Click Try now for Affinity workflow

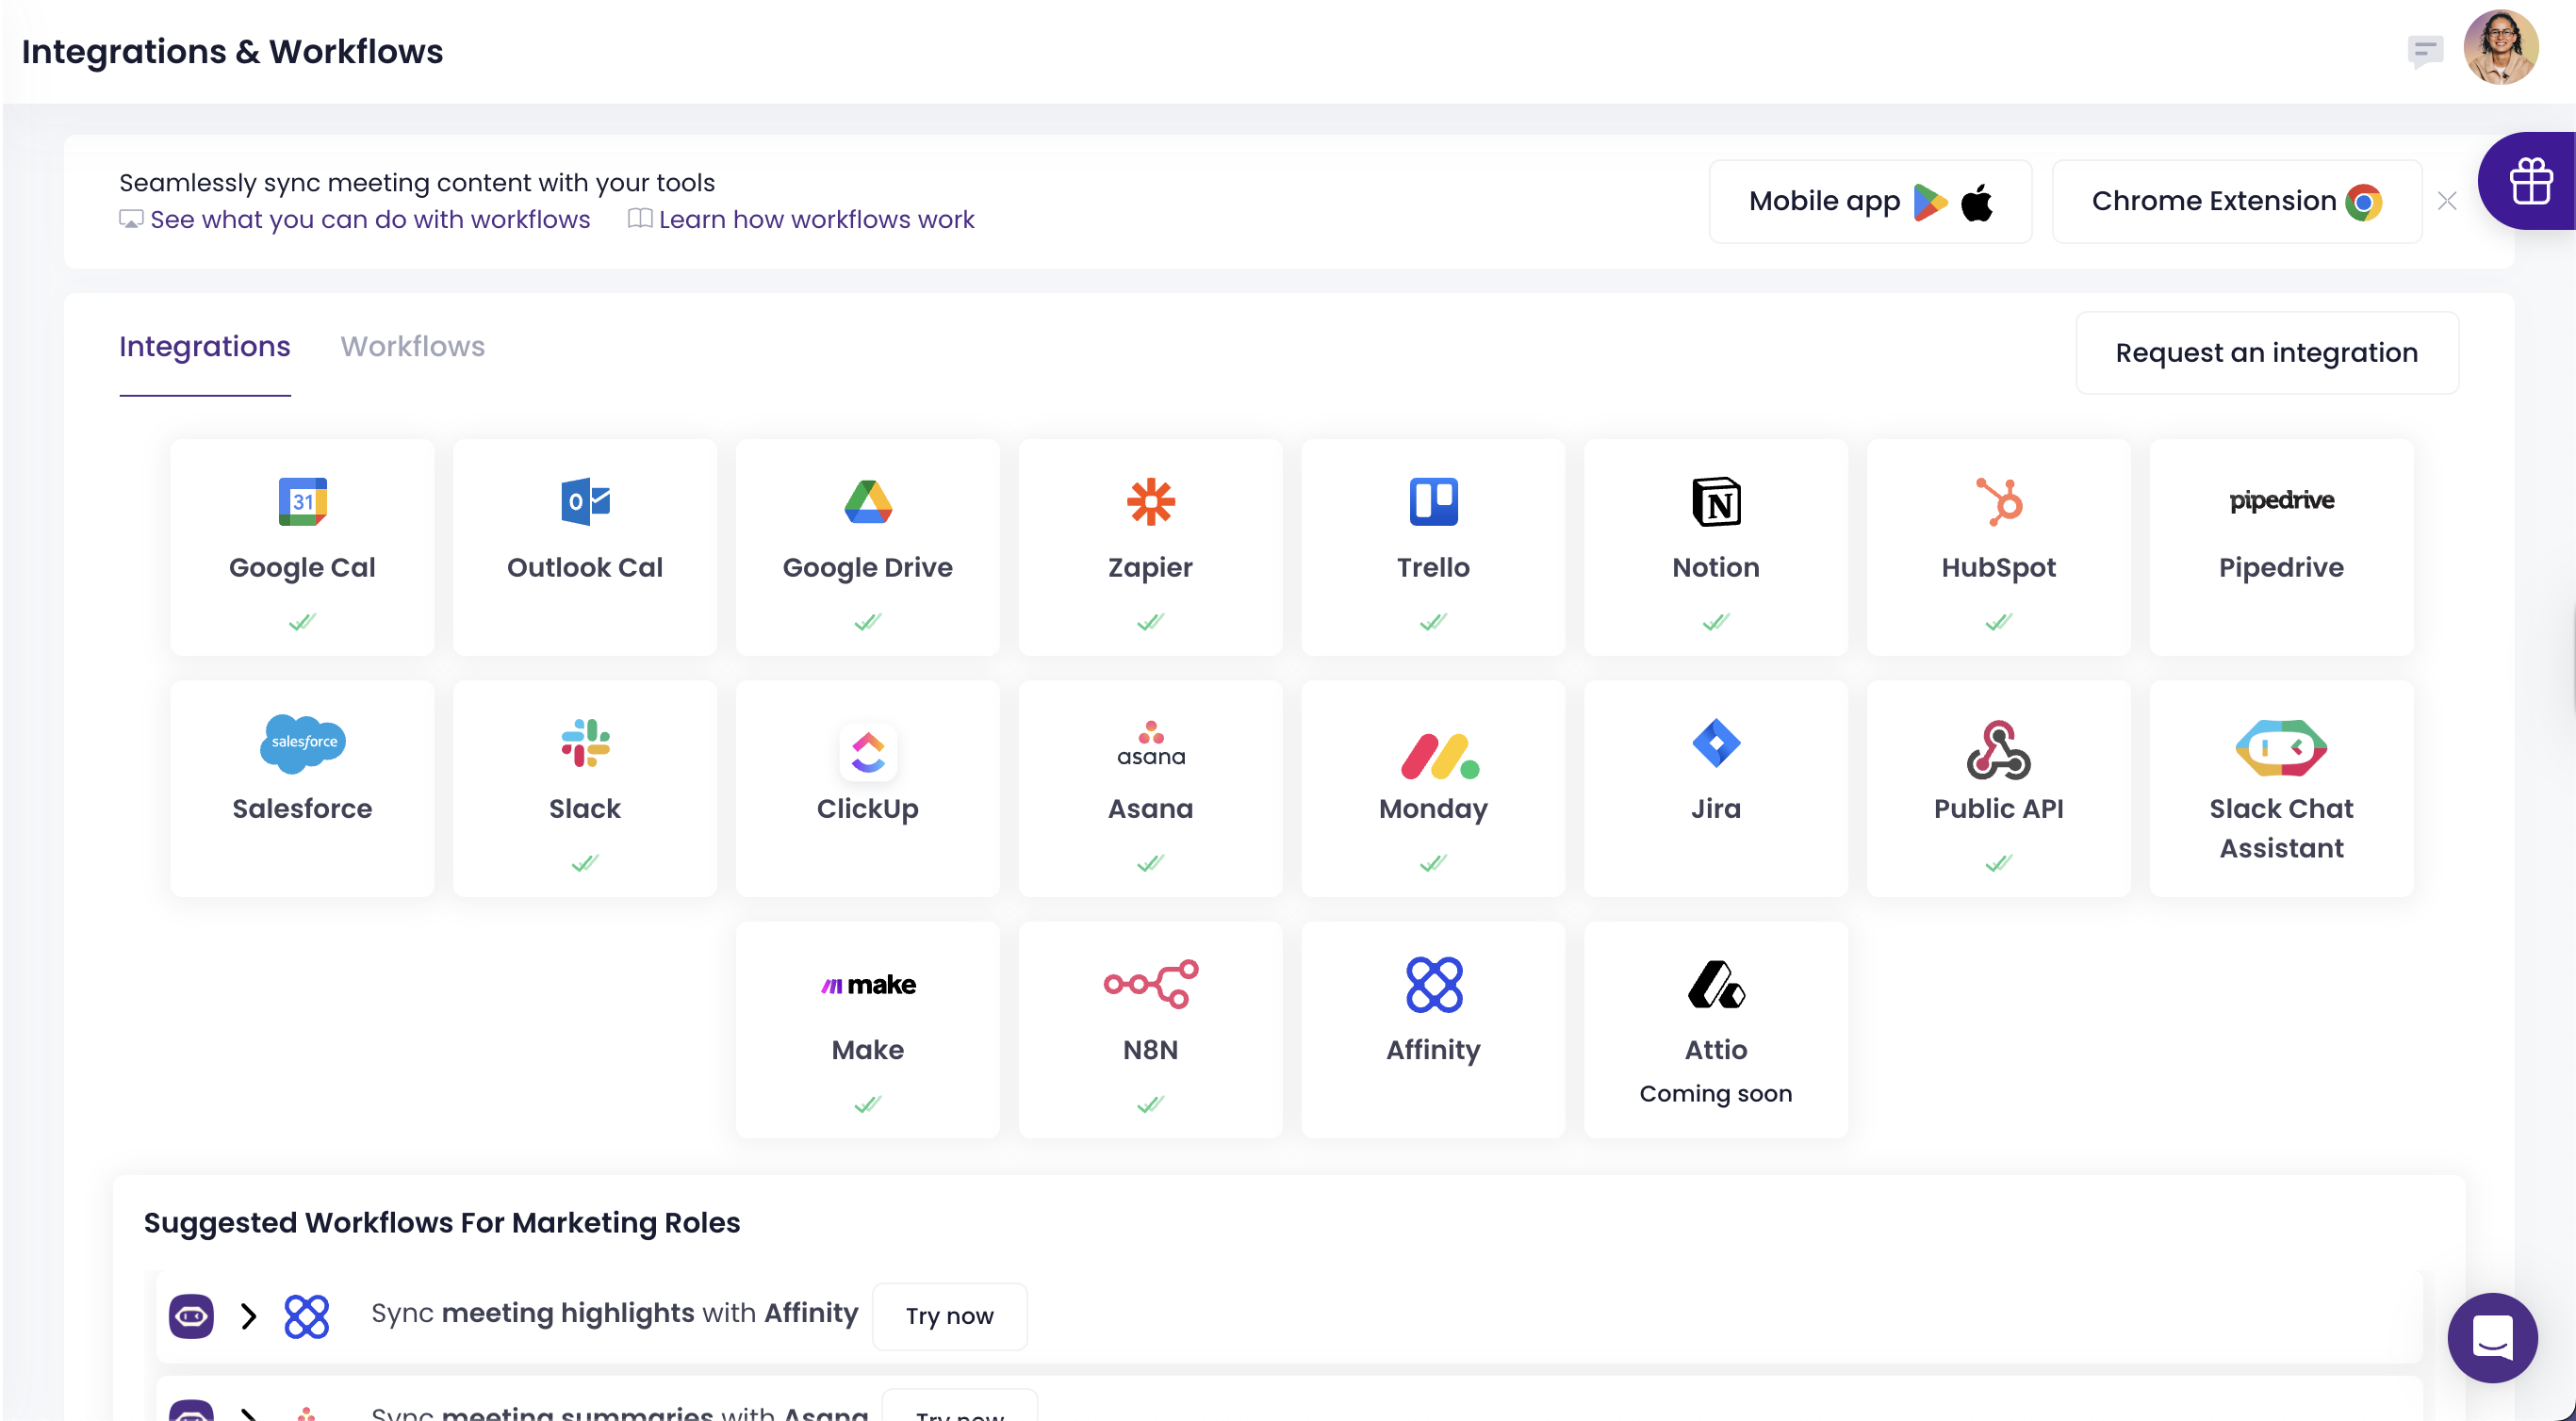[949, 1315]
